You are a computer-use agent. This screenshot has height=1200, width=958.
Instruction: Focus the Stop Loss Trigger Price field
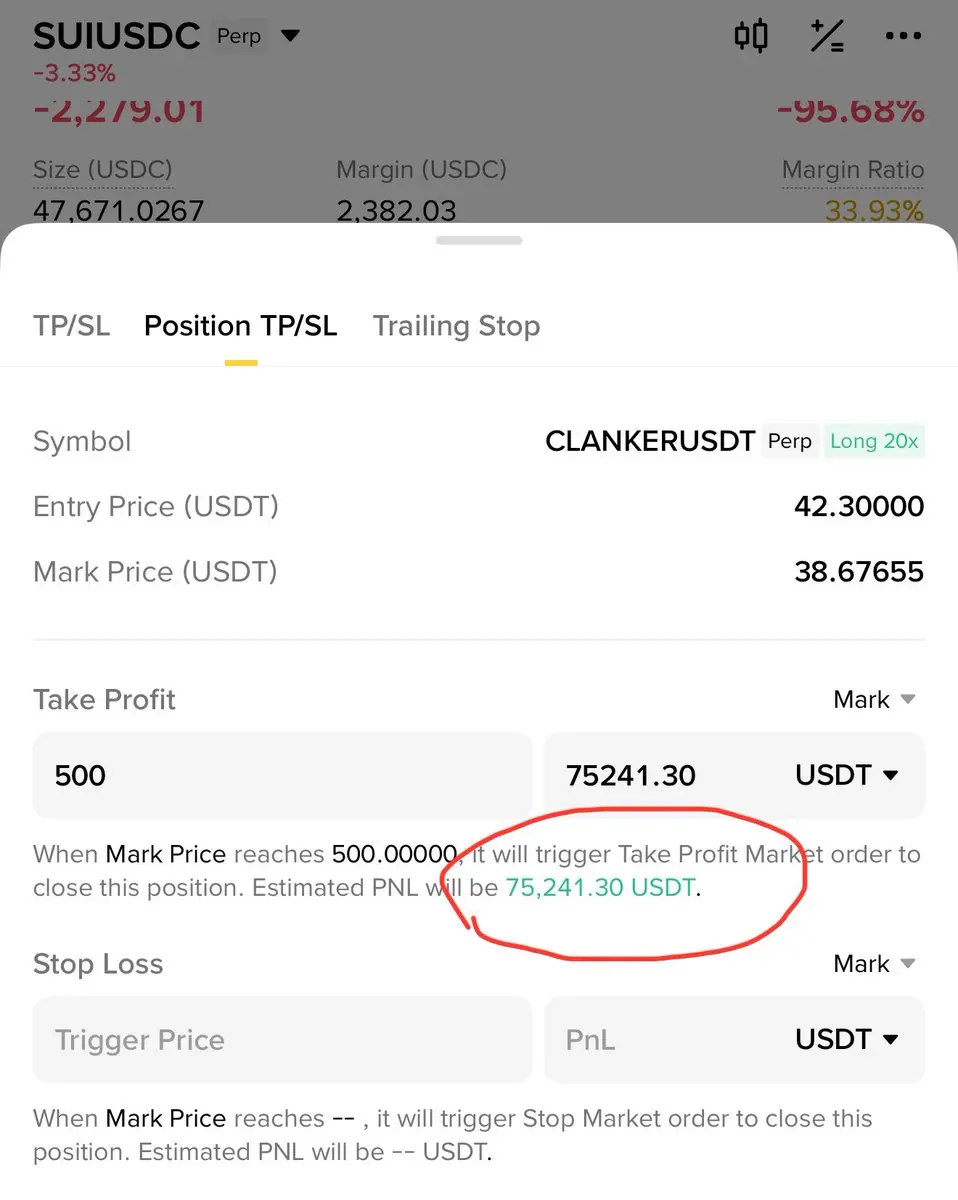(282, 1039)
